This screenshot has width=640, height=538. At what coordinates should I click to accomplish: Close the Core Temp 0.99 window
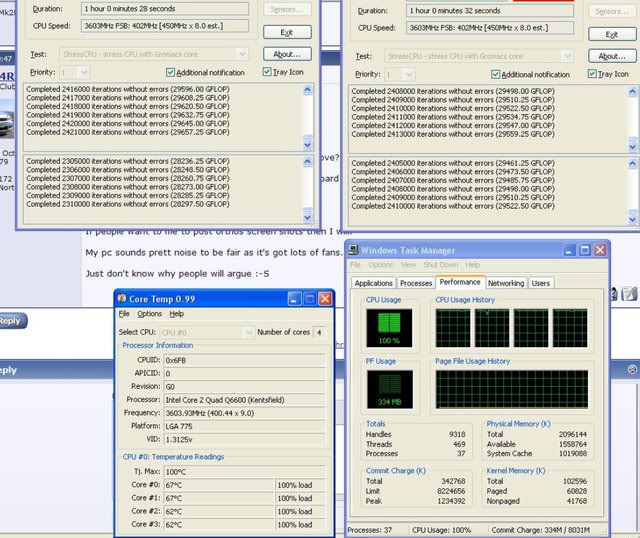(x=323, y=299)
